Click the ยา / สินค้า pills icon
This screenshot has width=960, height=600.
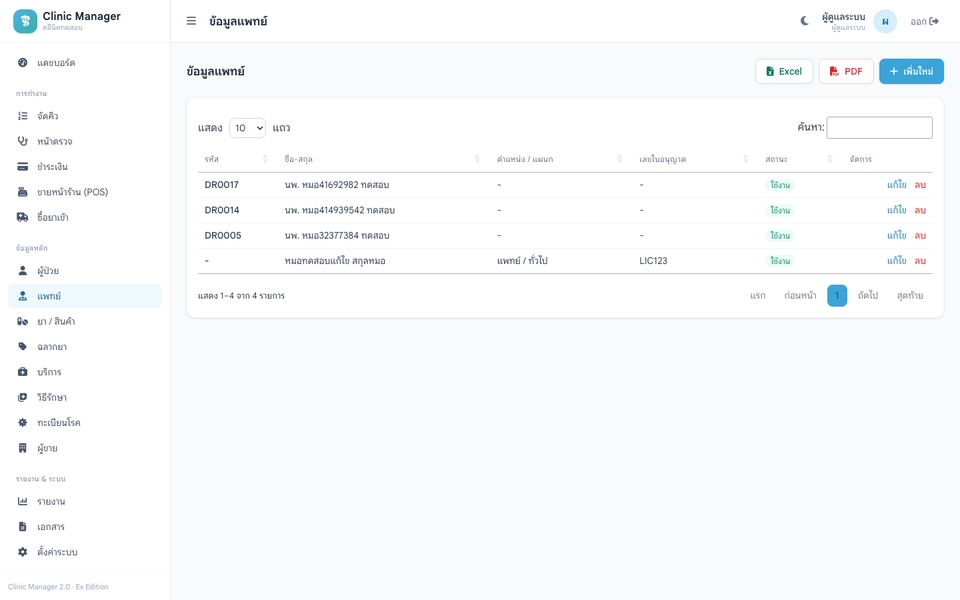pyautogui.click(x=23, y=321)
